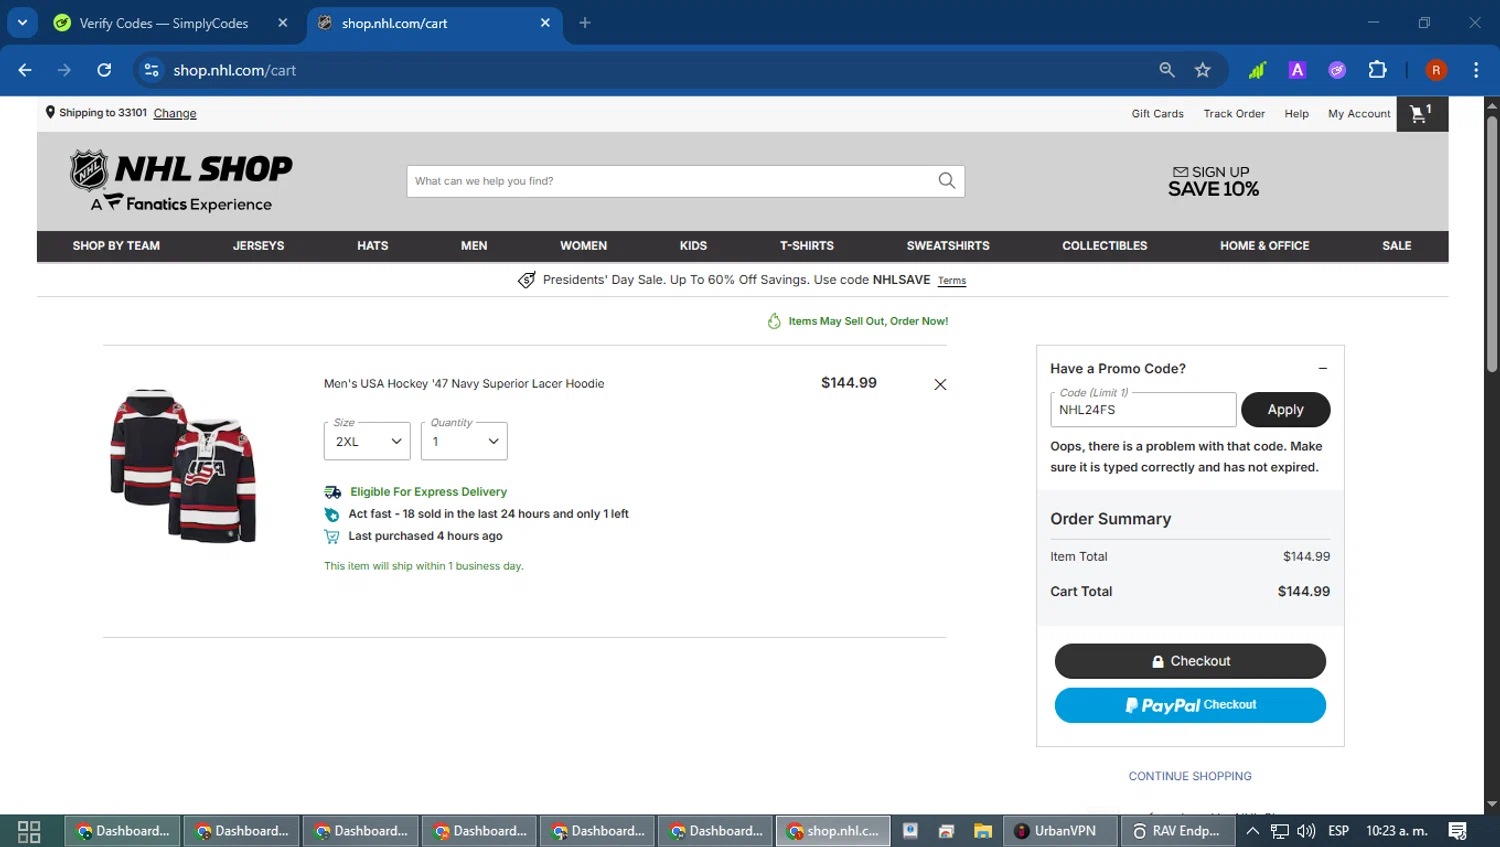This screenshot has width=1500, height=847.
Task: Open the Collectibles menu
Action: click(1105, 246)
